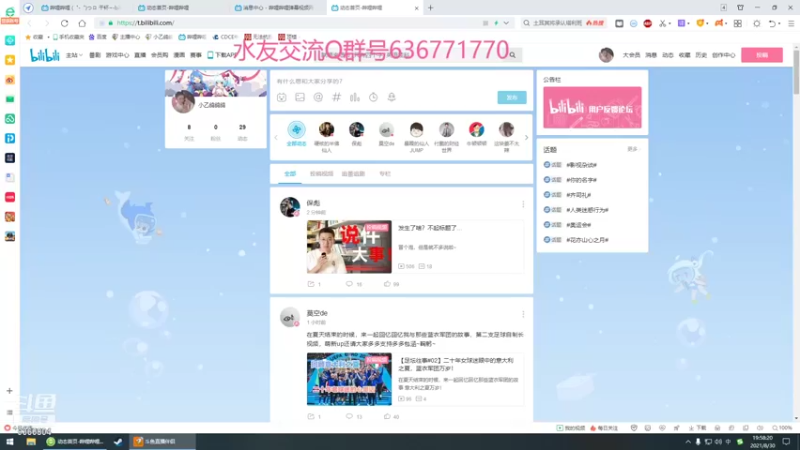The width and height of the screenshot is (800, 450).
Task: Open 游戏中心 in the header menu
Action: pyautogui.click(x=117, y=55)
